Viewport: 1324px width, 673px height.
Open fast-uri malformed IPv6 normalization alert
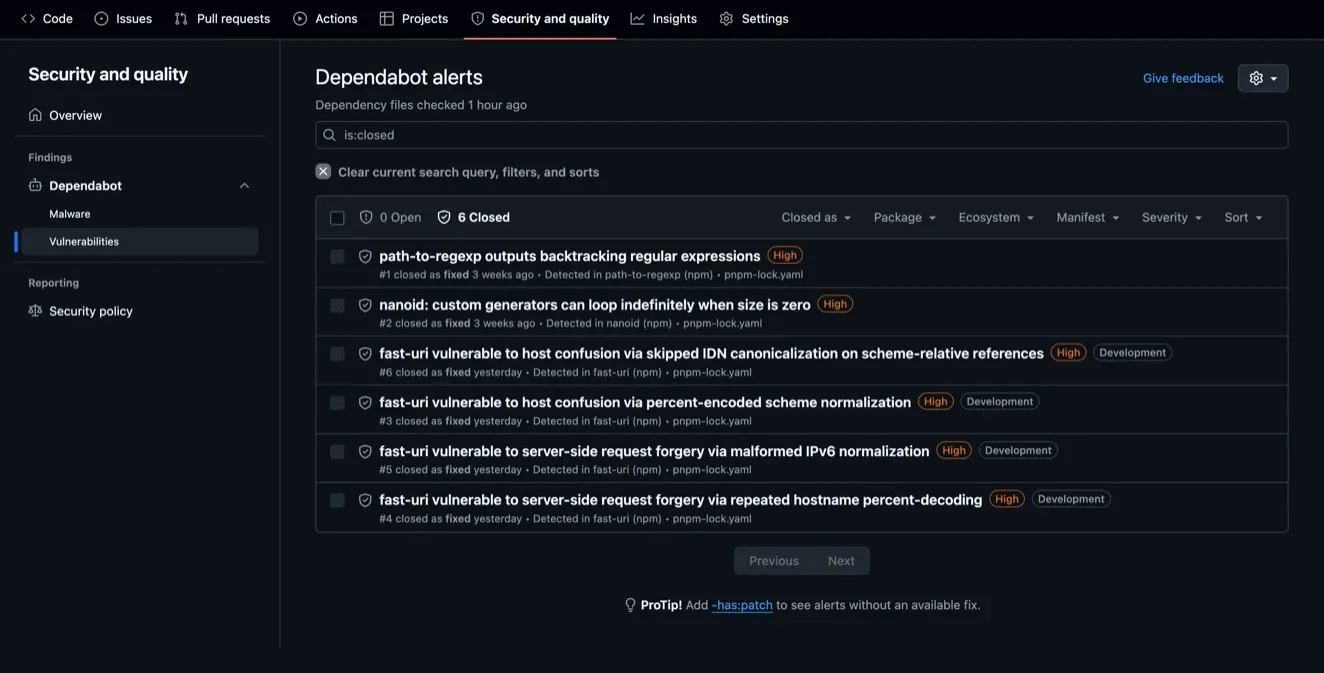coord(654,451)
